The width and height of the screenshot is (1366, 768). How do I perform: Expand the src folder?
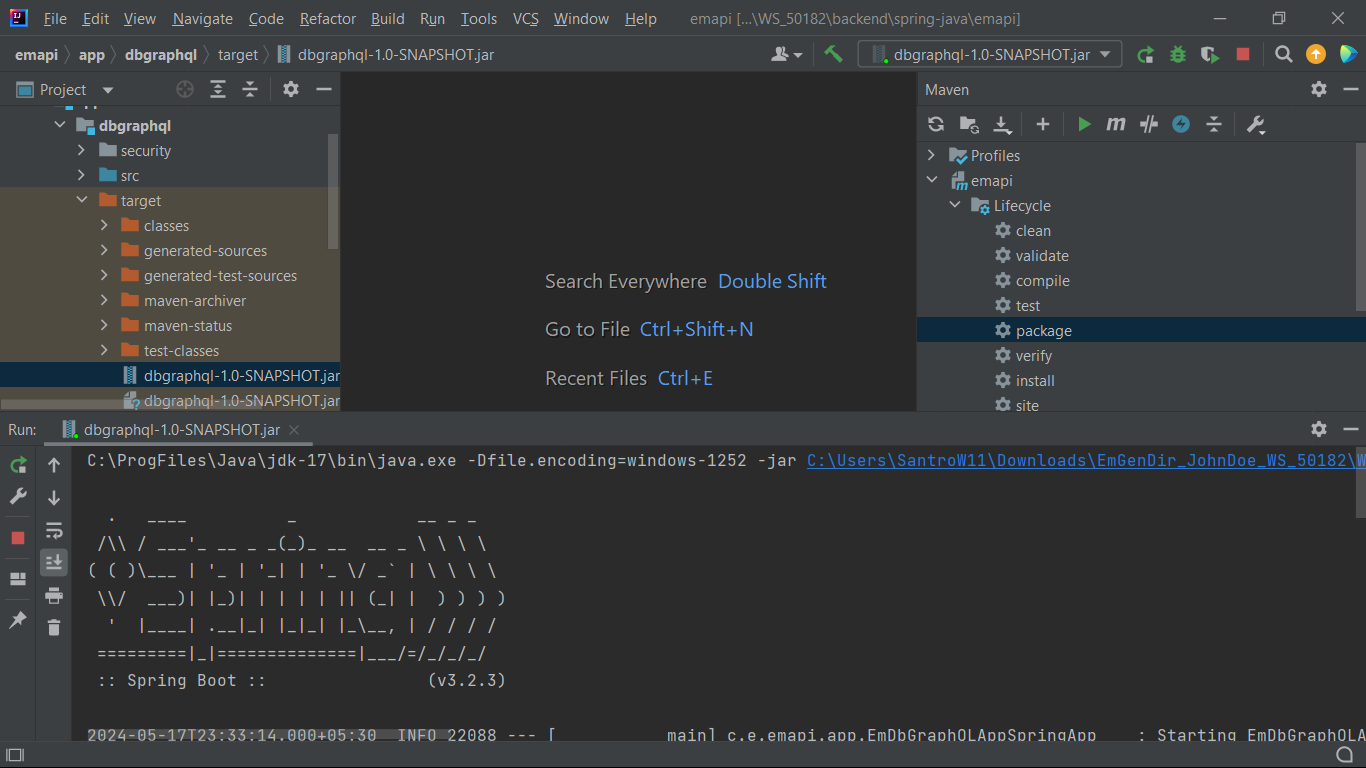coord(82,175)
